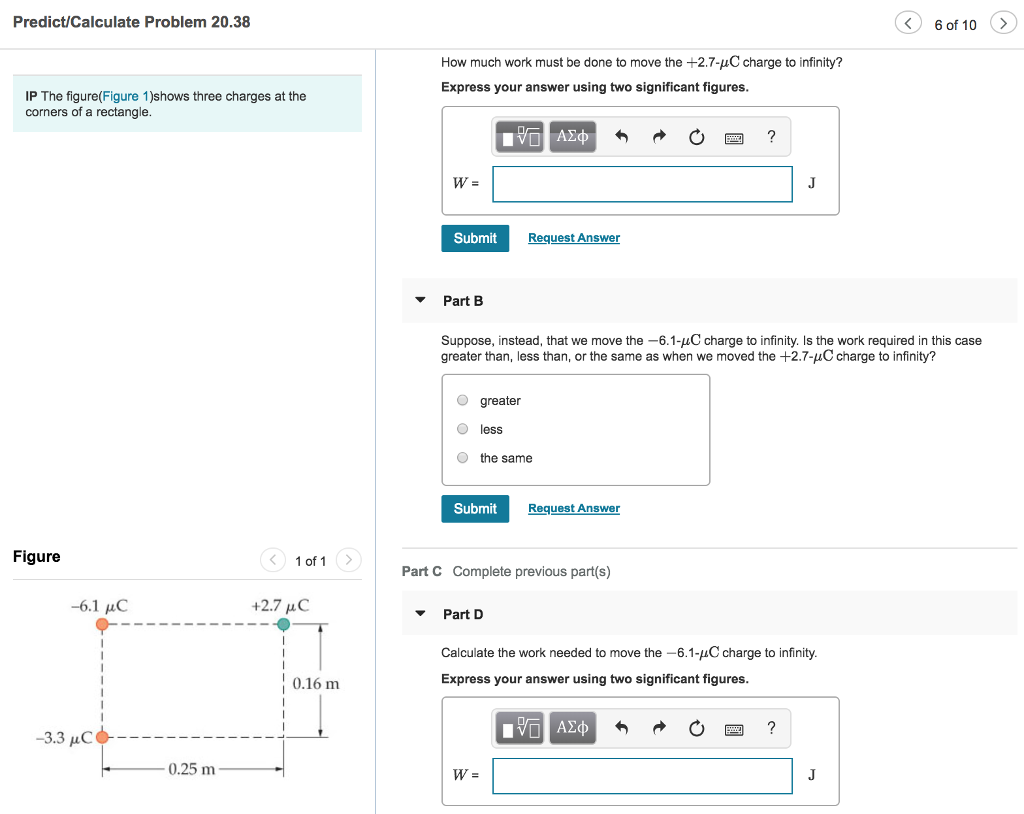Open the on-screen keyboard icon in Part A
Viewport: 1024px width, 814px height.
pyautogui.click(x=734, y=138)
